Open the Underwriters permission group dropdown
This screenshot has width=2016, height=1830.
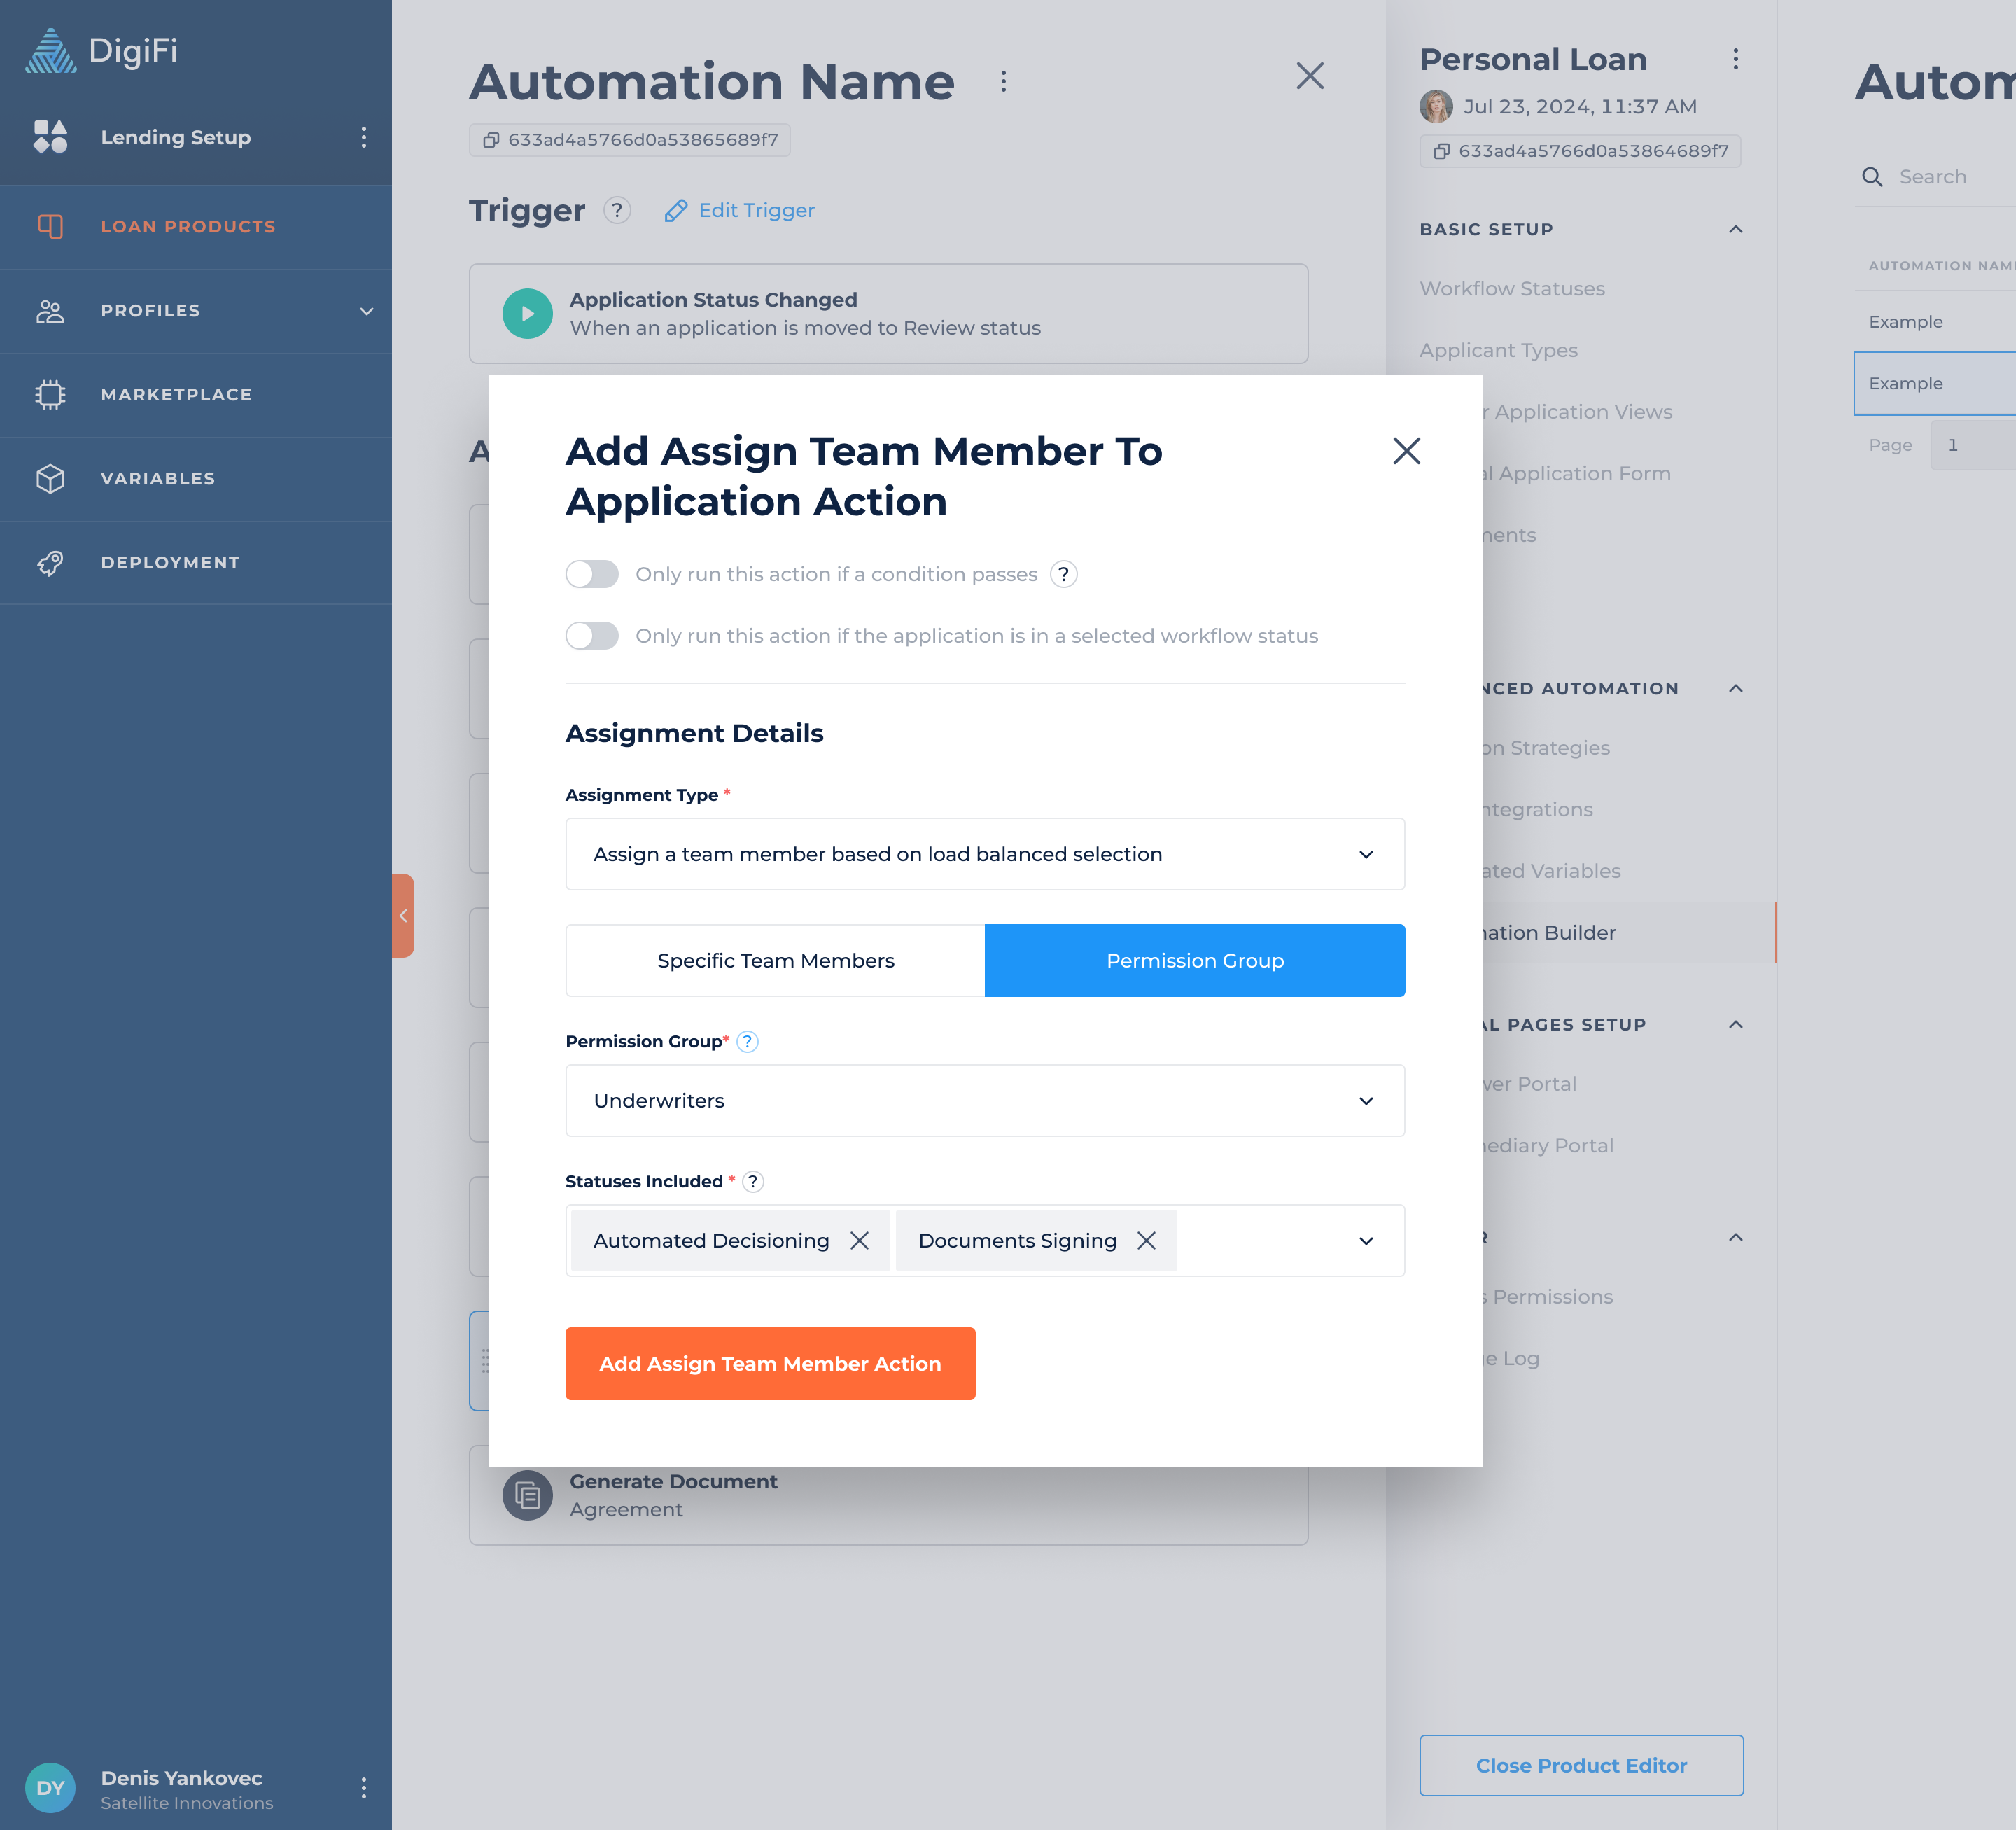pyautogui.click(x=984, y=1100)
